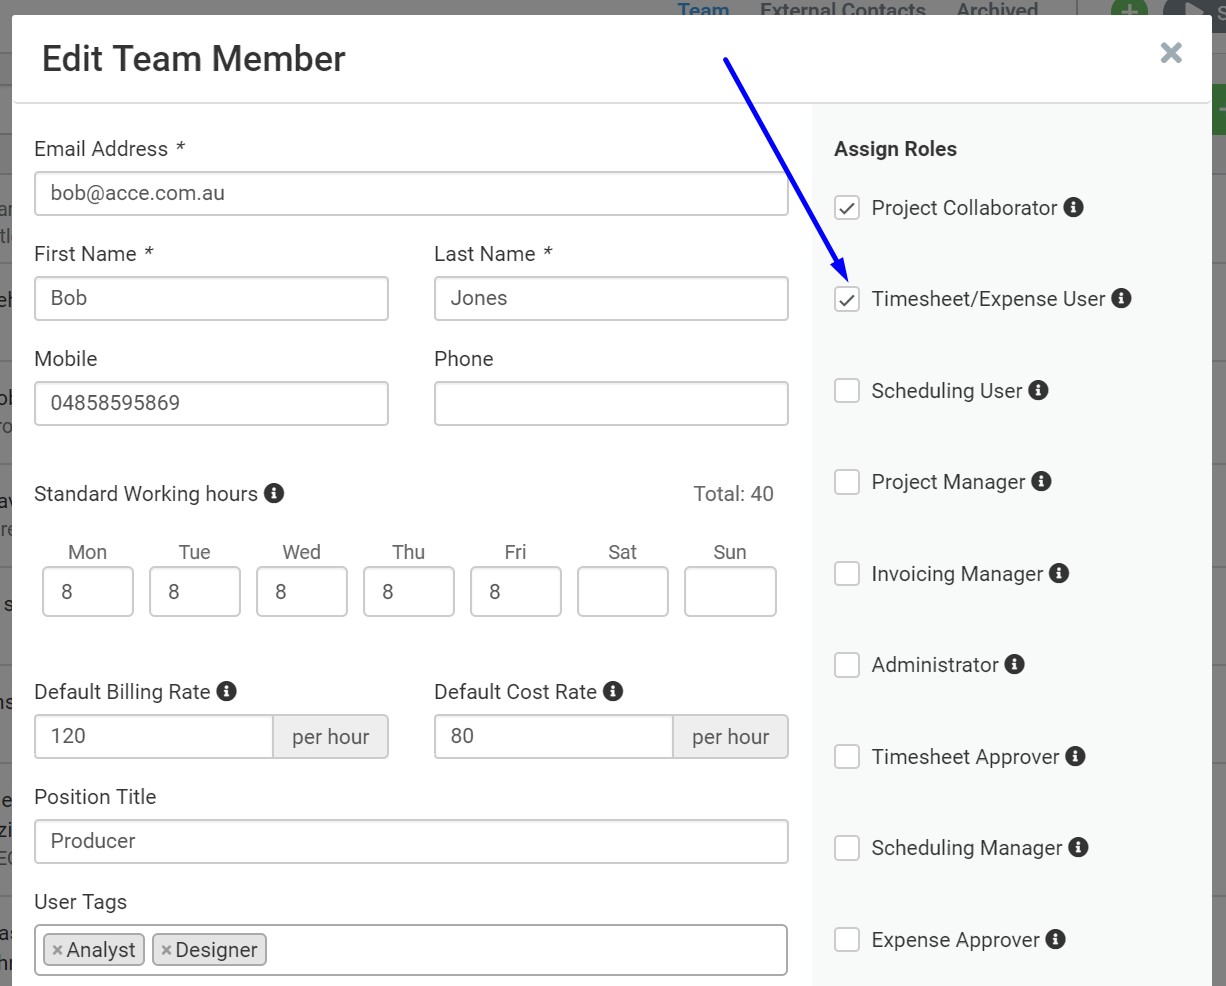Screen dimensions: 1226x986
Task: Click the Timesheet/Expense User info icon
Action: click(1121, 297)
